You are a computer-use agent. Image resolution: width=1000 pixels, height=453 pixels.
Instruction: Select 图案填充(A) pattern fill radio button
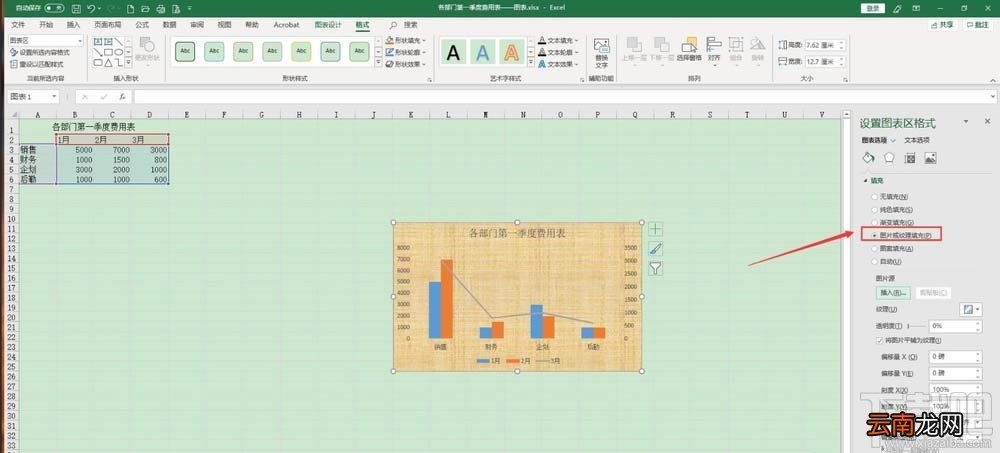click(874, 249)
